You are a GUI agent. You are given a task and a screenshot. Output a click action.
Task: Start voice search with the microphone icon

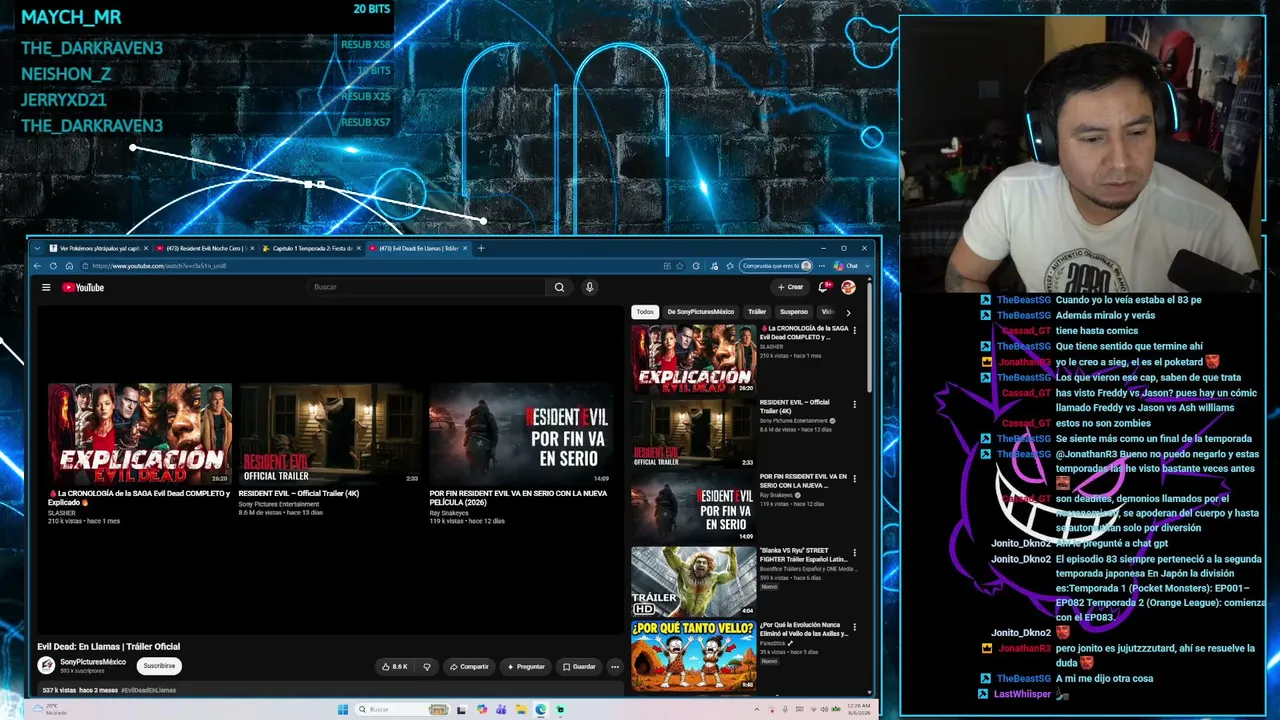coord(590,287)
